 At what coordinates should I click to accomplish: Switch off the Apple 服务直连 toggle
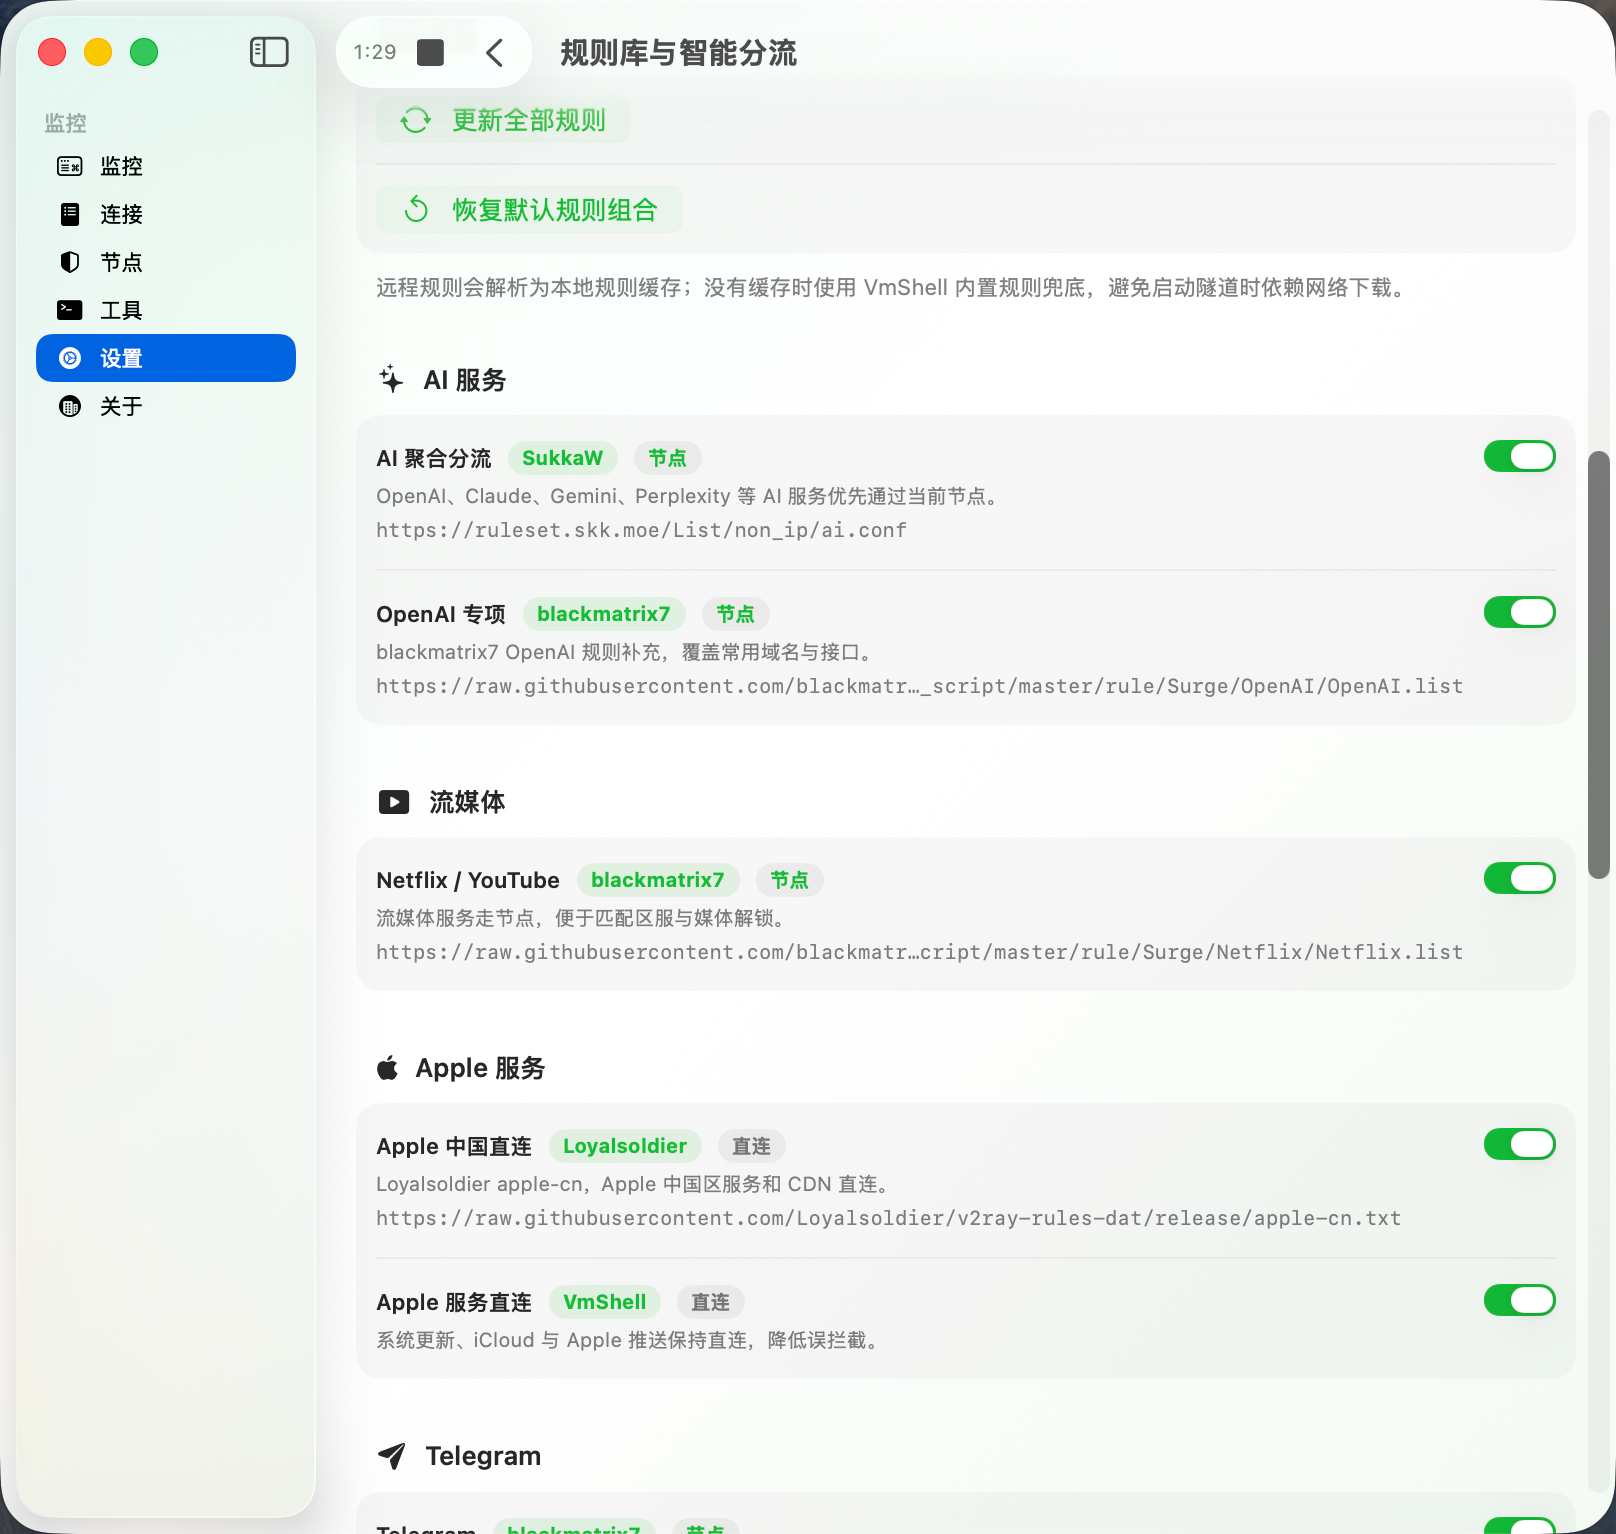pyautogui.click(x=1519, y=1300)
